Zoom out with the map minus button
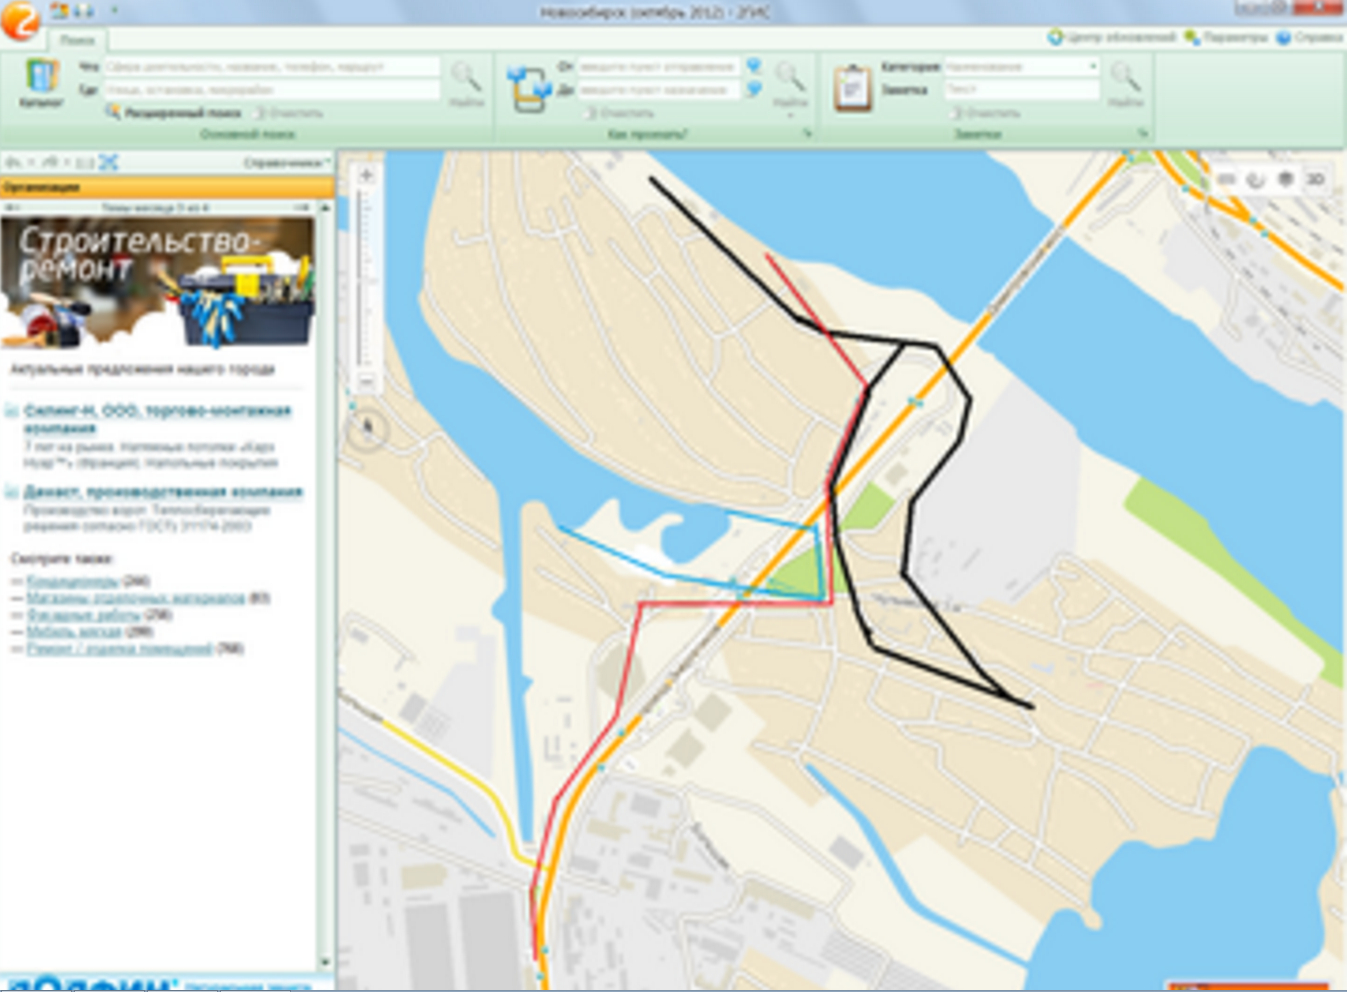 coord(367,382)
